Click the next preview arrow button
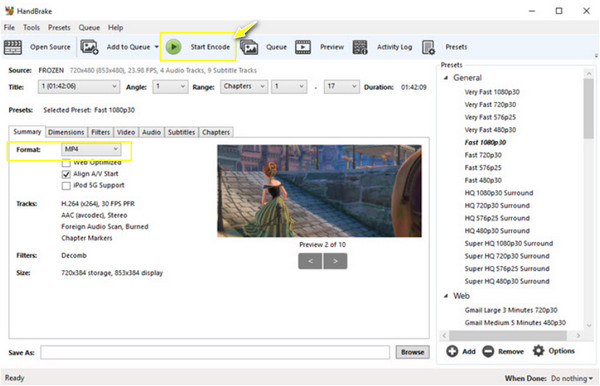Screen dimensions: 600x386 (335, 261)
